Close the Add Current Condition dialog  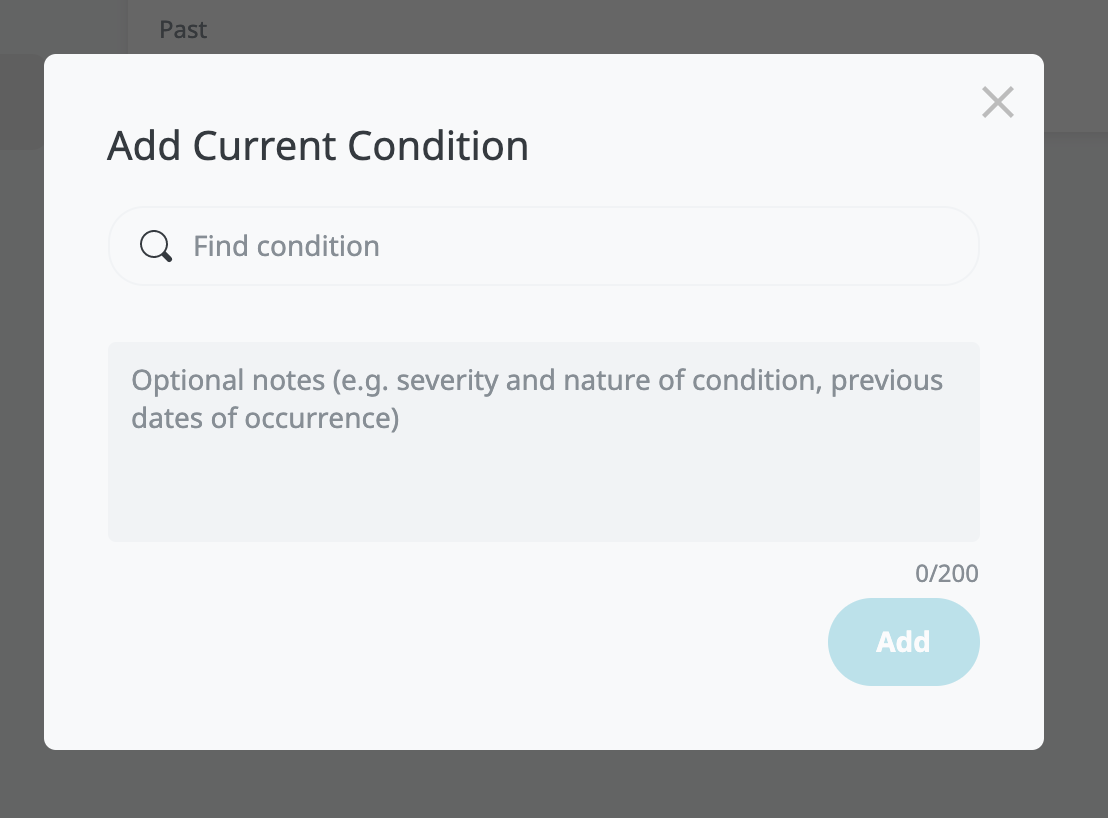998,102
